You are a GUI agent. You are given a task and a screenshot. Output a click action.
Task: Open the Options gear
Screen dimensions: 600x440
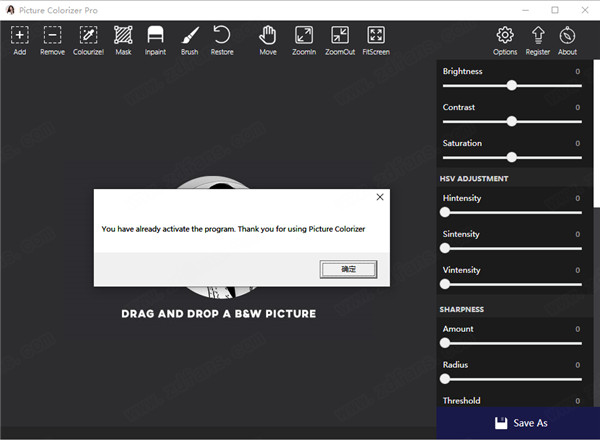click(505, 41)
